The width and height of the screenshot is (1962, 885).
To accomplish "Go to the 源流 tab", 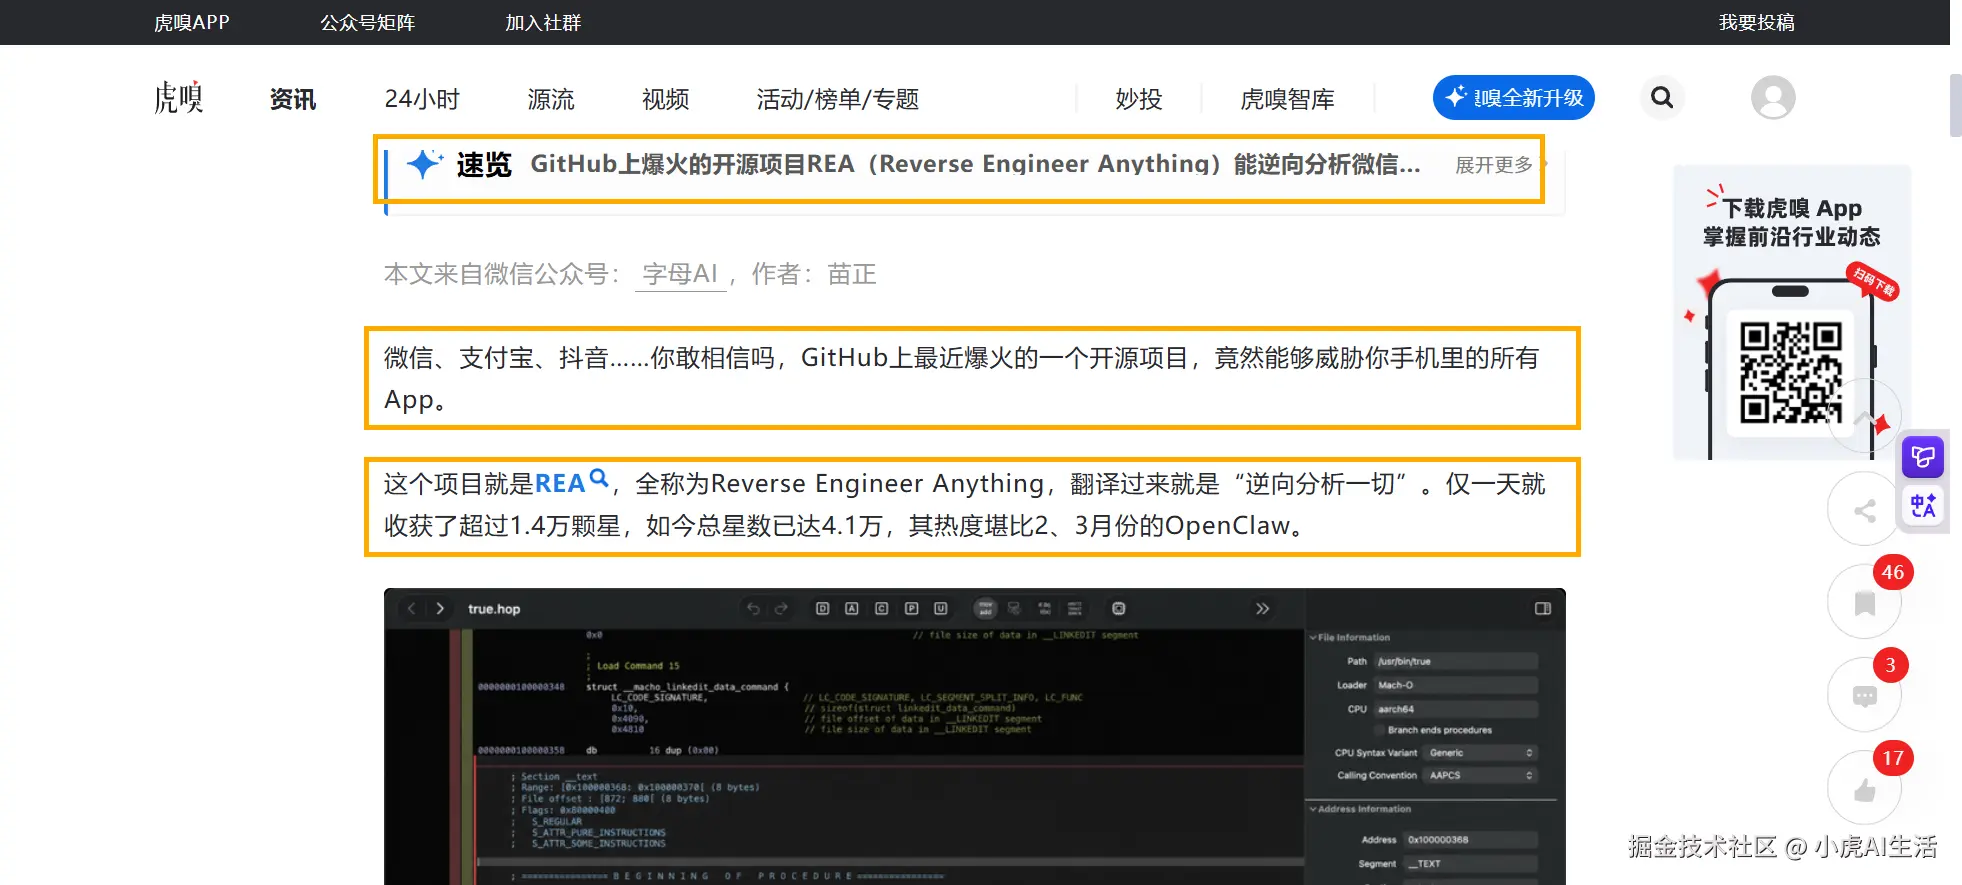I will (x=551, y=99).
